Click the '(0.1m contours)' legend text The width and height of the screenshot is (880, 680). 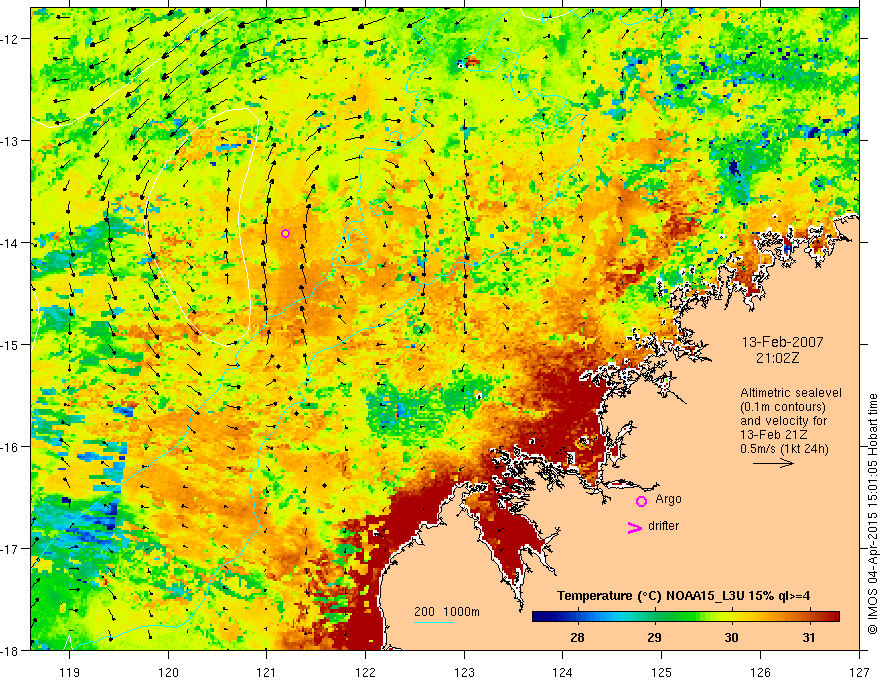783,407
